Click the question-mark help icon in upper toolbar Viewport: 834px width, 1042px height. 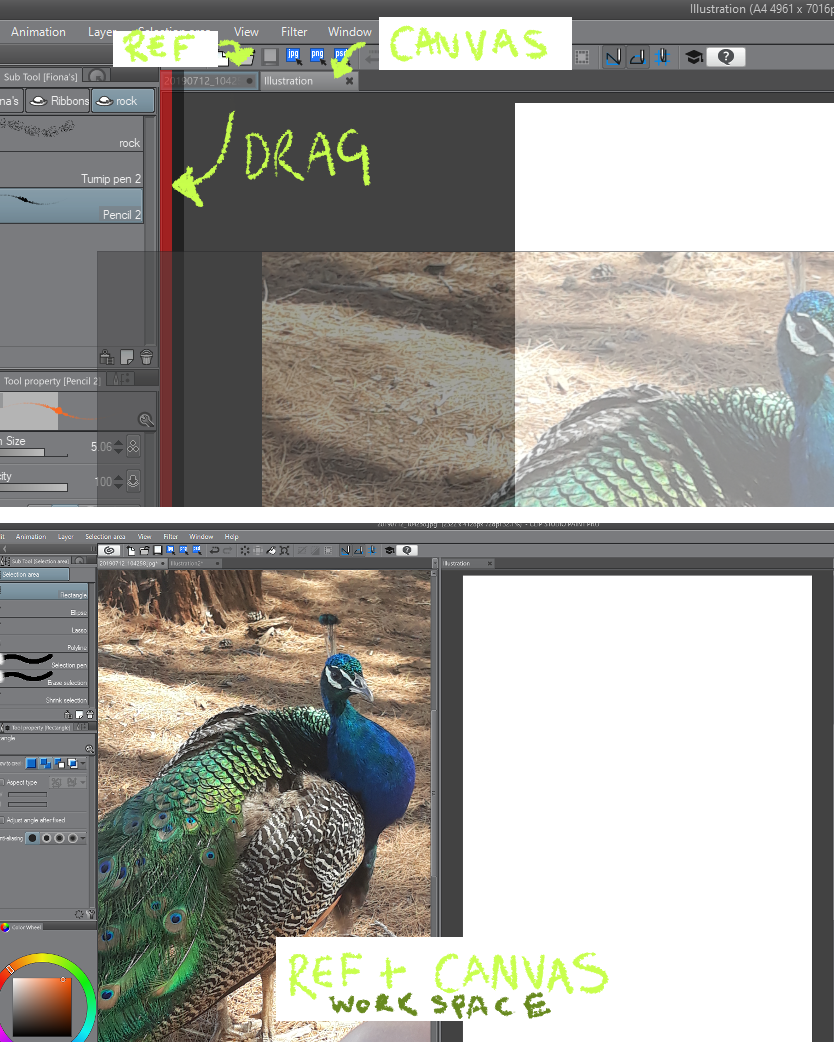726,57
